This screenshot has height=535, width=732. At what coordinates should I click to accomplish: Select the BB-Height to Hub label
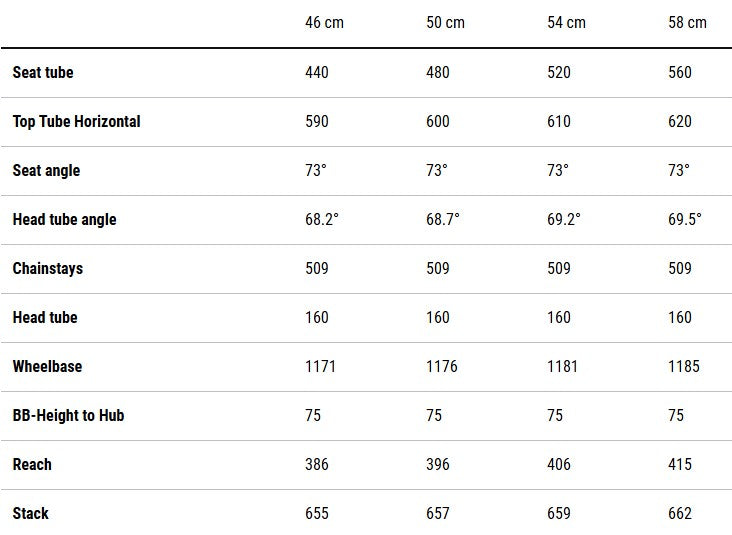68,415
